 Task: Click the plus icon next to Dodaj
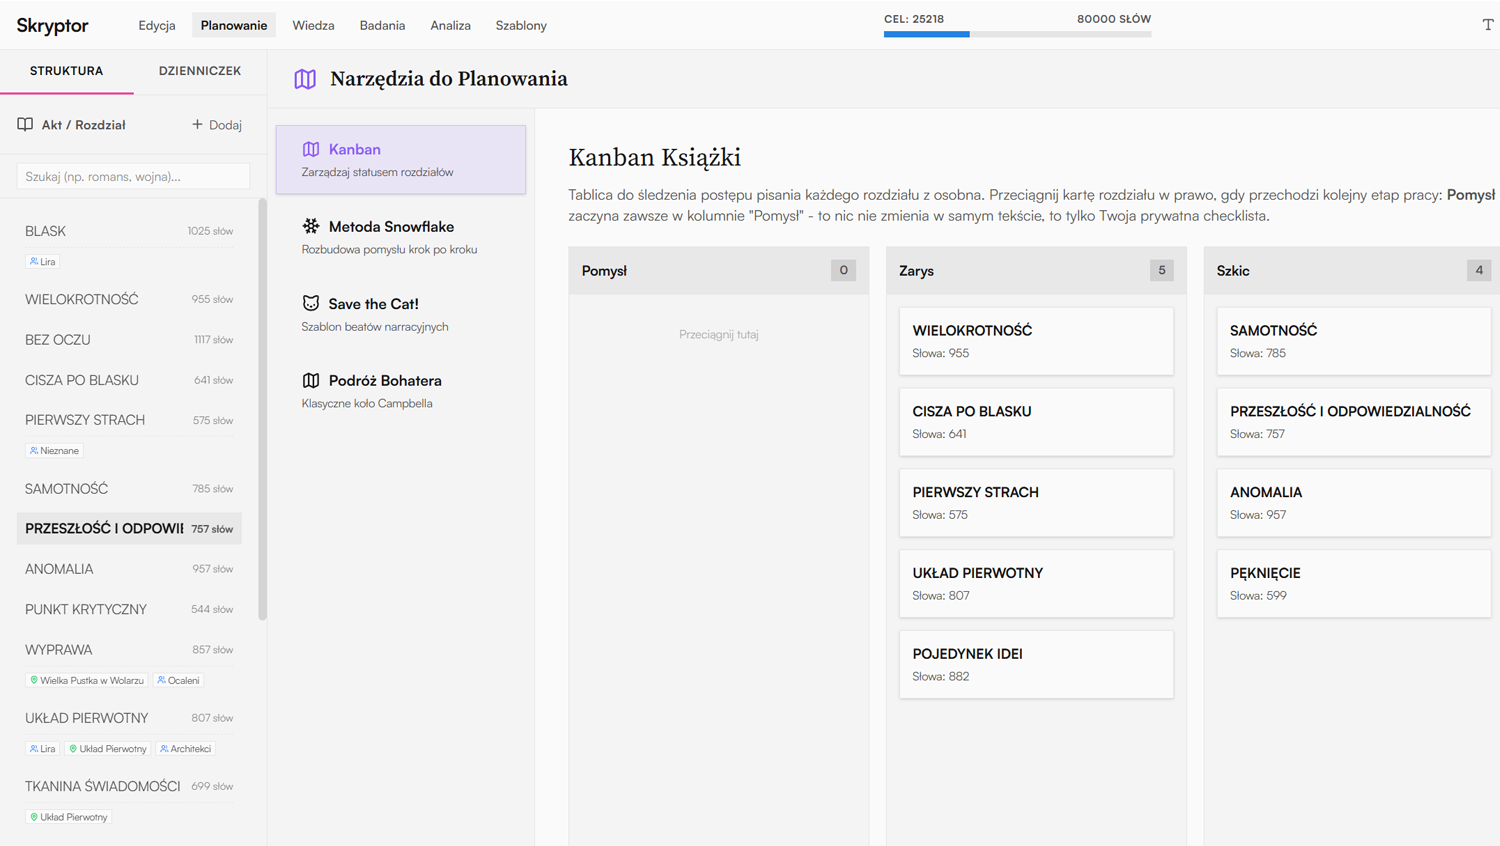(x=197, y=124)
